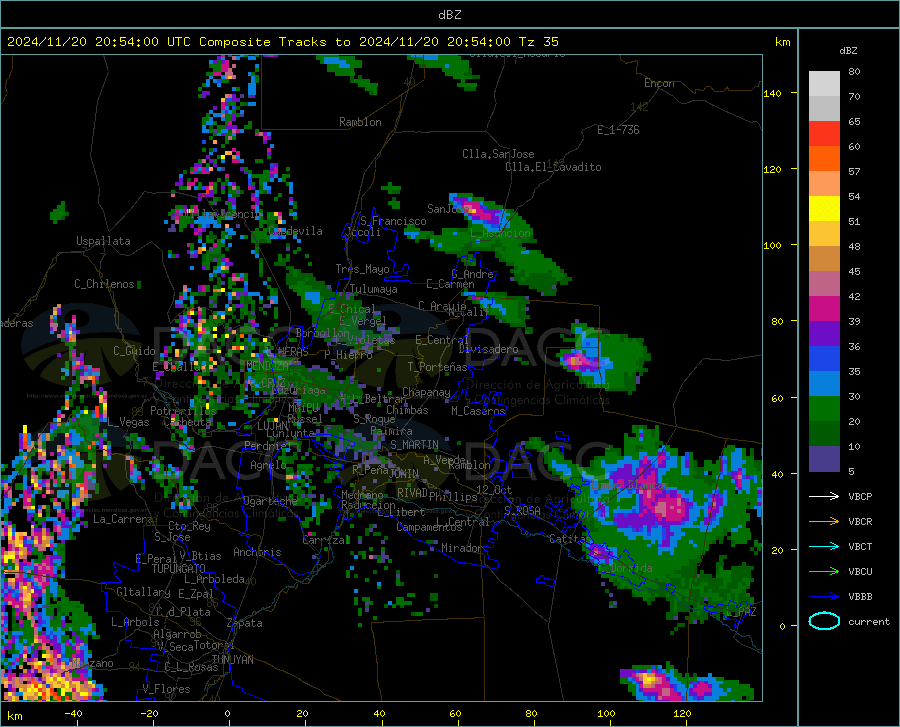
Task: Click the 'JUNIN' place label
Action: point(404,473)
